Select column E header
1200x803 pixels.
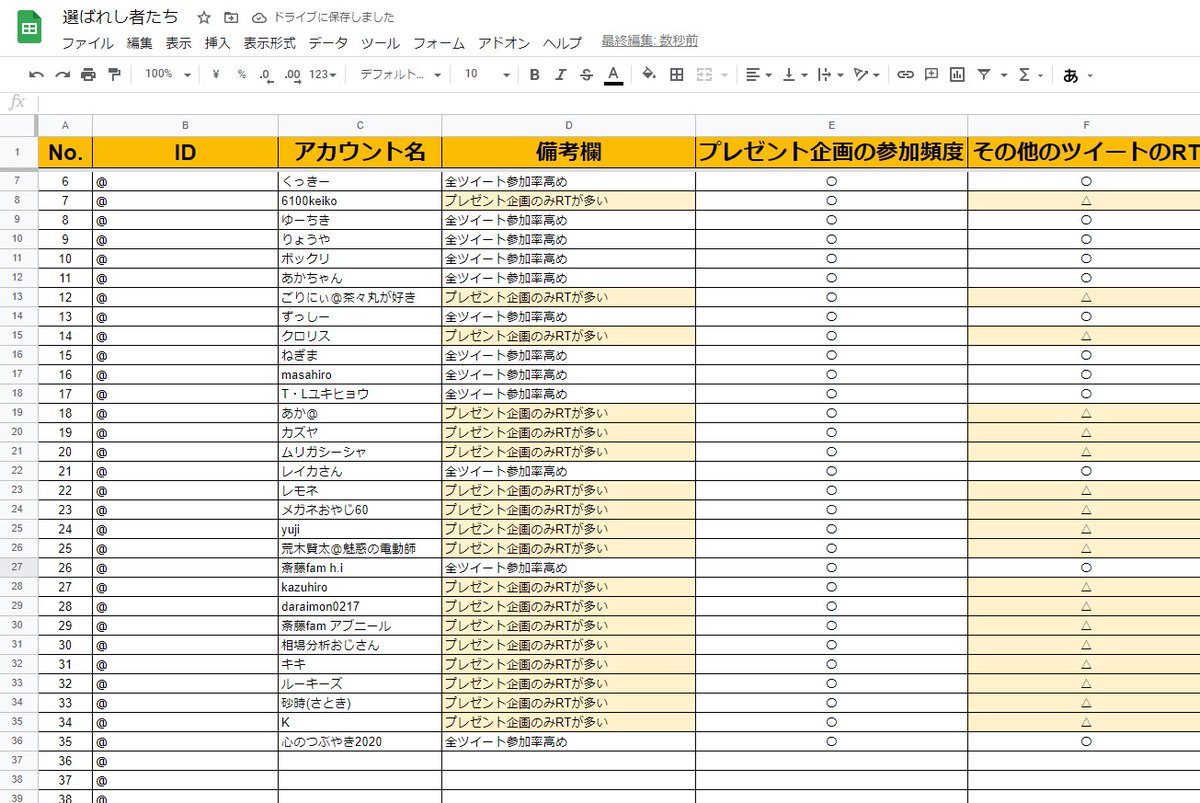[x=832, y=125]
